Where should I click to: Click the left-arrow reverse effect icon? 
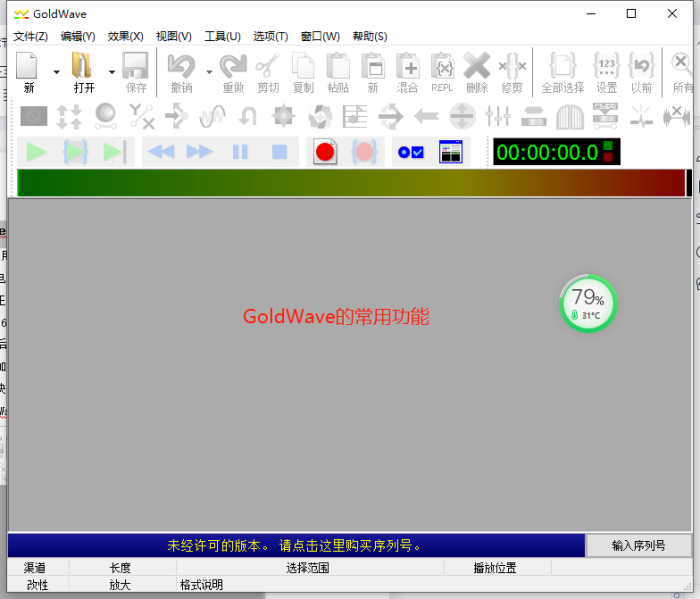point(426,116)
